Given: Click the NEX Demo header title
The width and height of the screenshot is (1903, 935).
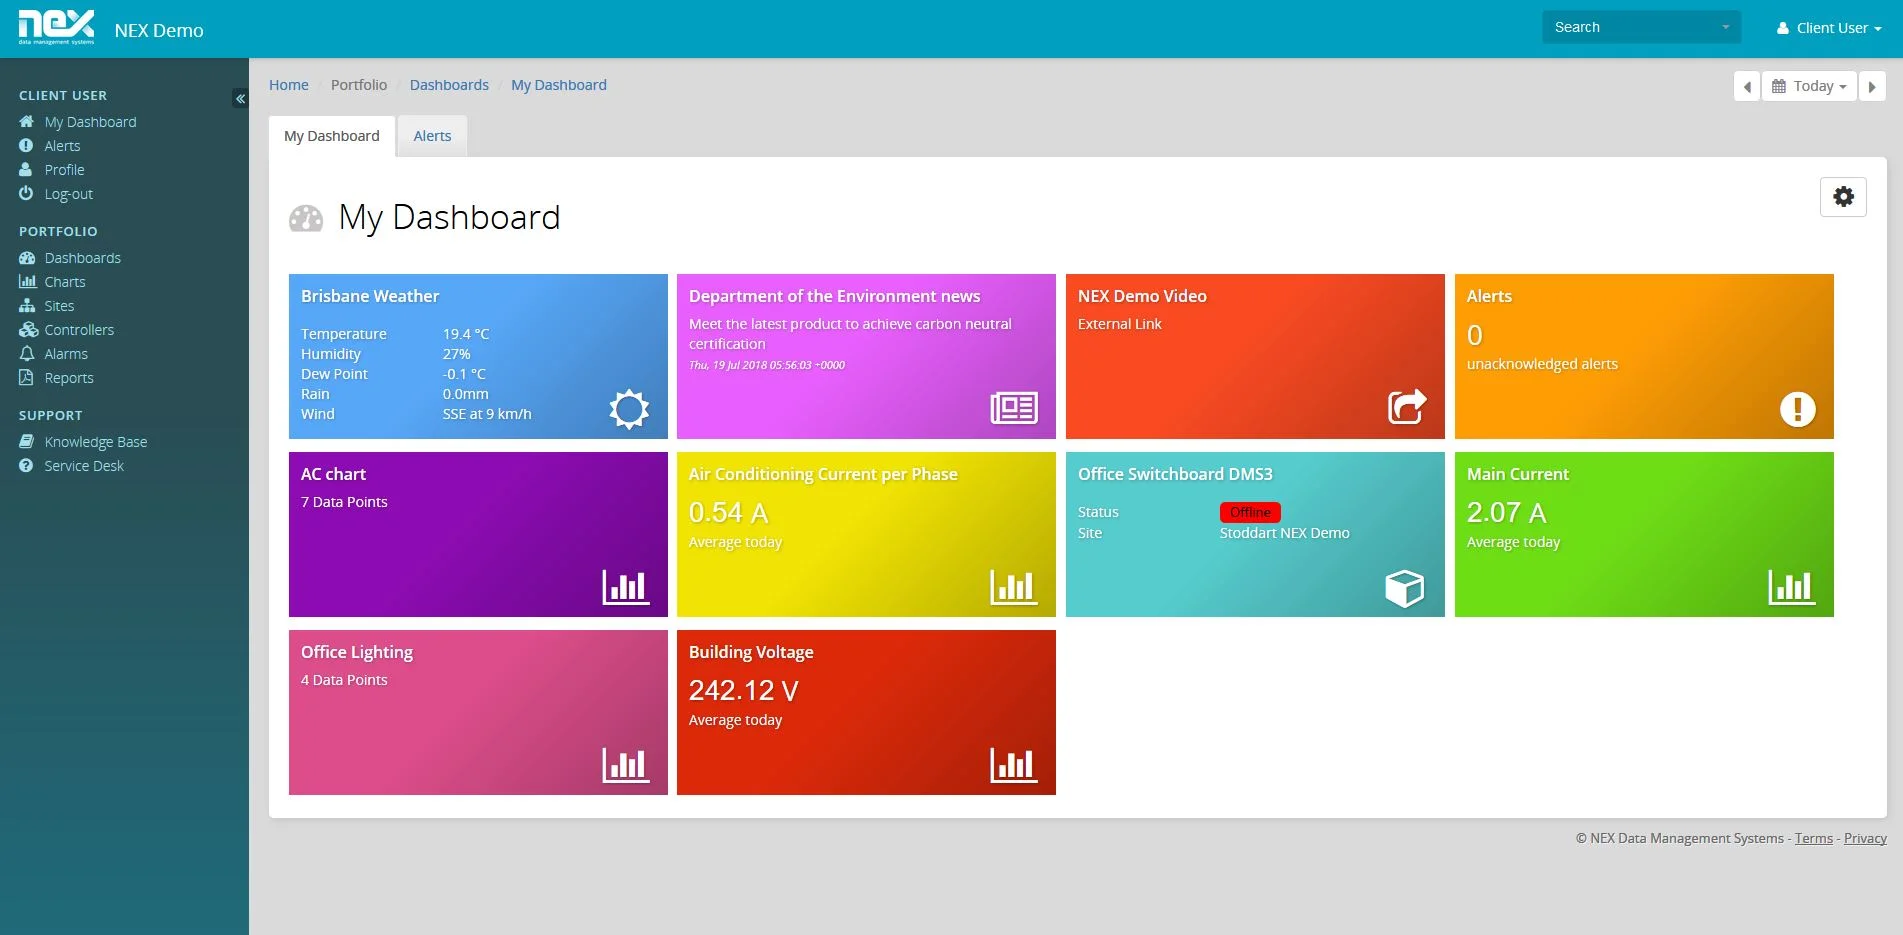Looking at the screenshot, I should [159, 30].
